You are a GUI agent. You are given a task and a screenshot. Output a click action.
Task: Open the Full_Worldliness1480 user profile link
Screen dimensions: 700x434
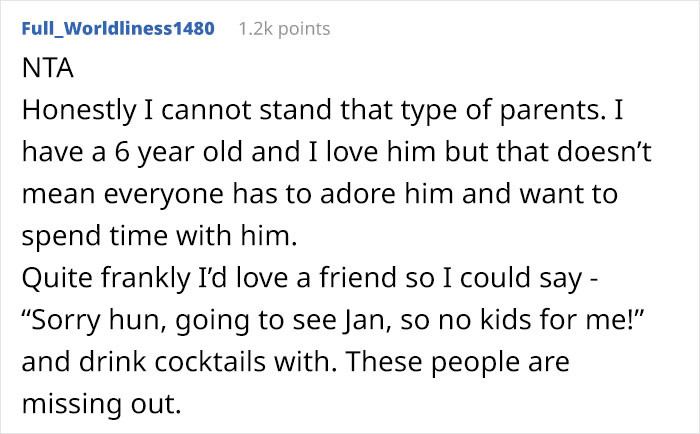pos(118,29)
